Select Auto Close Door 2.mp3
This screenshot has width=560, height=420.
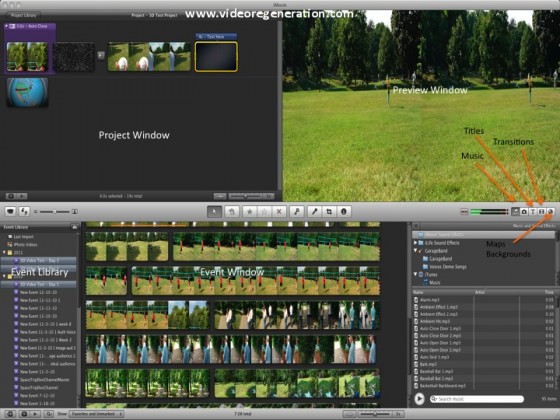click(x=483, y=336)
